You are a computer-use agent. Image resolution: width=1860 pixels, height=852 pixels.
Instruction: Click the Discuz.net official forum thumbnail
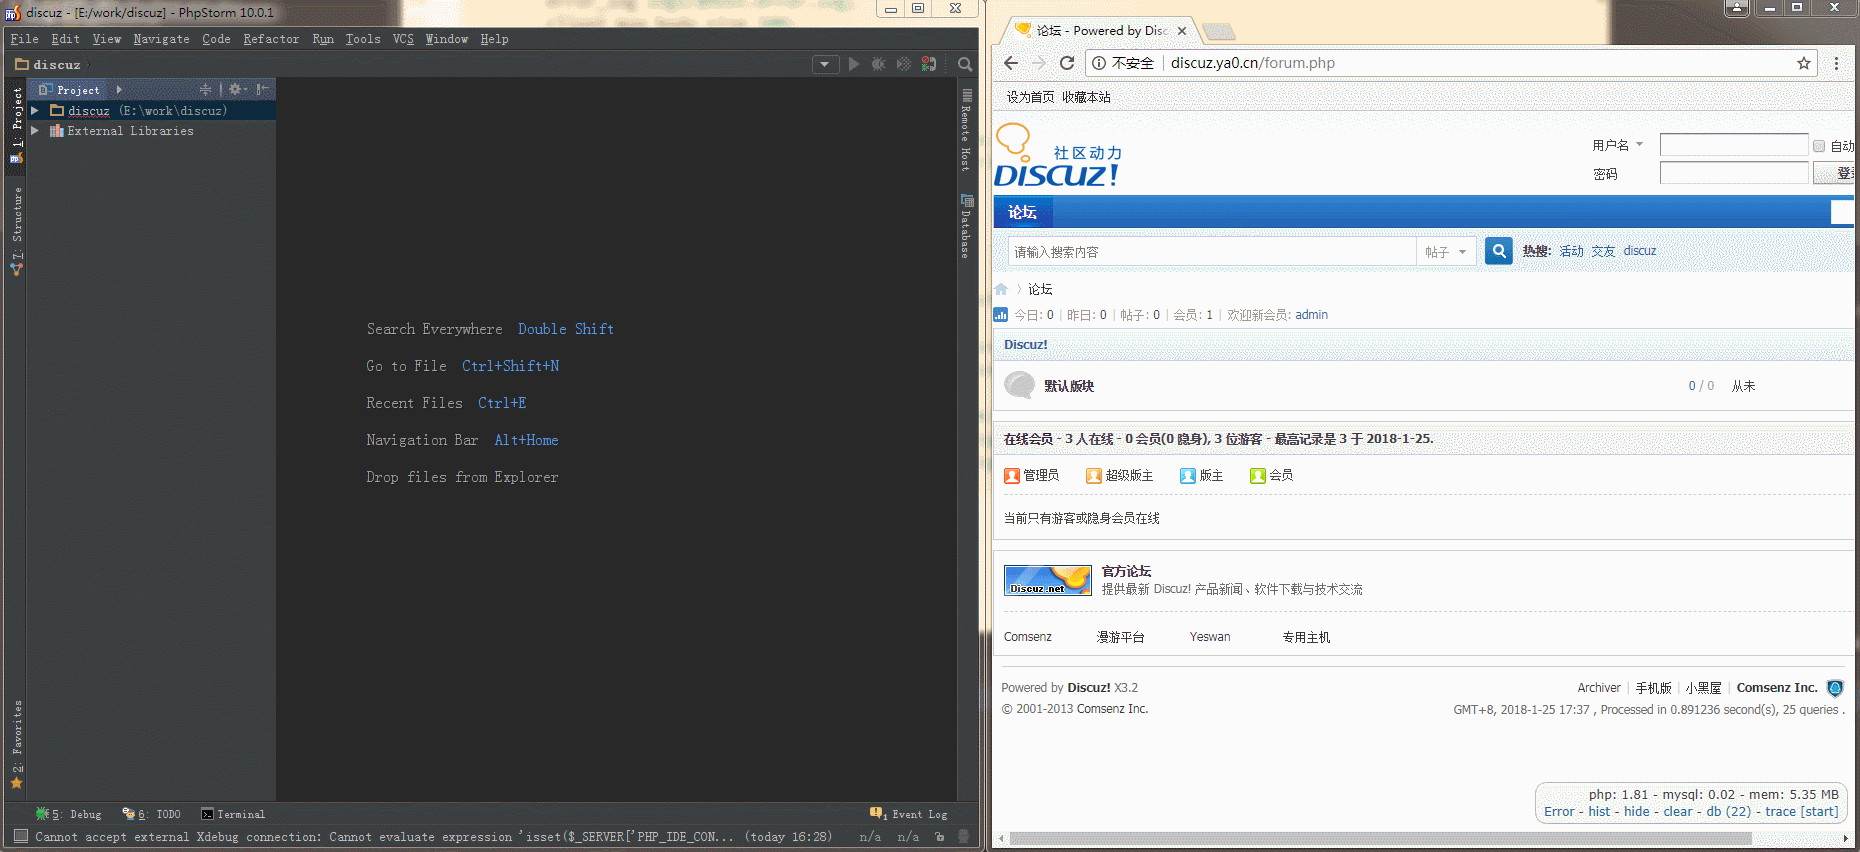pos(1048,580)
